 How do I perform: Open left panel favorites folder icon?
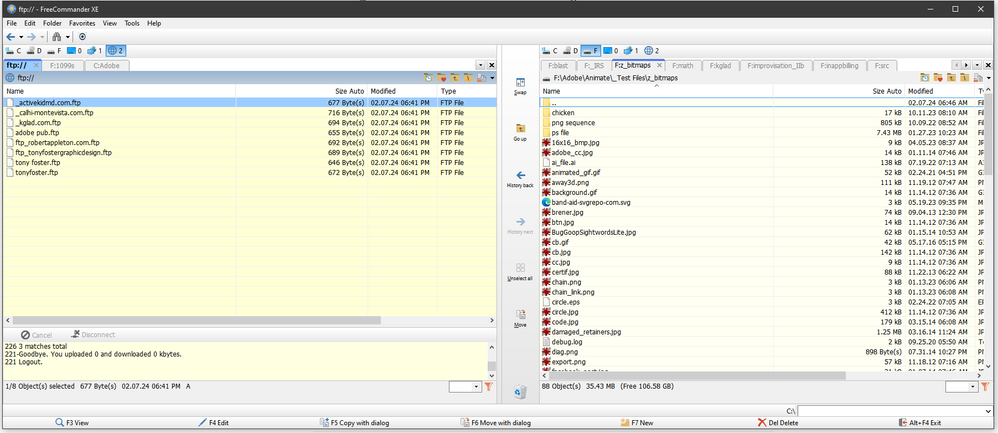(x=441, y=78)
